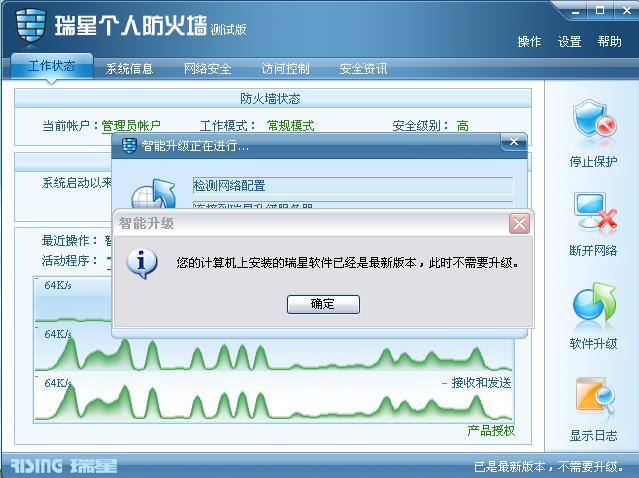This screenshot has height=478, width=639.
Task: Click the upgrade message text in the dialog
Action: click(x=348, y=263)
